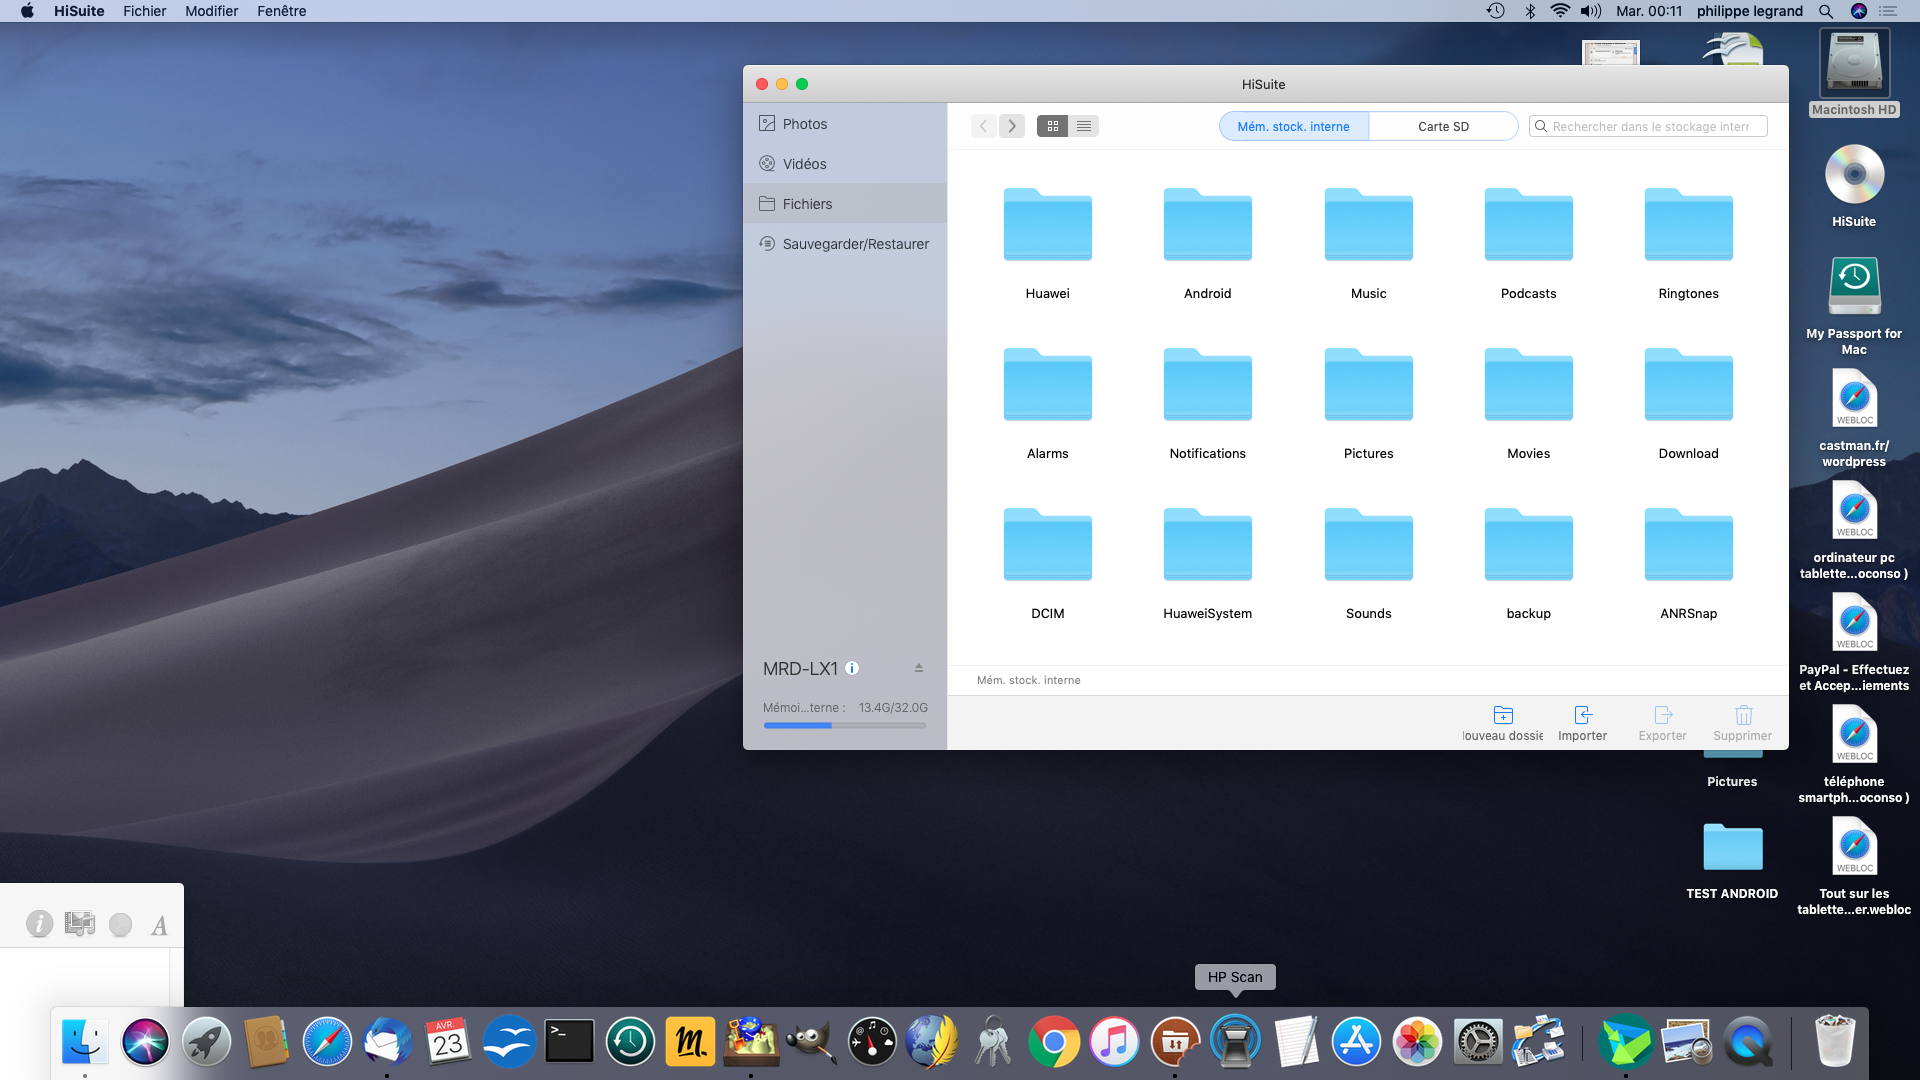
Task: Click the search field for internal storage
Action: [x=1648, y=126]
